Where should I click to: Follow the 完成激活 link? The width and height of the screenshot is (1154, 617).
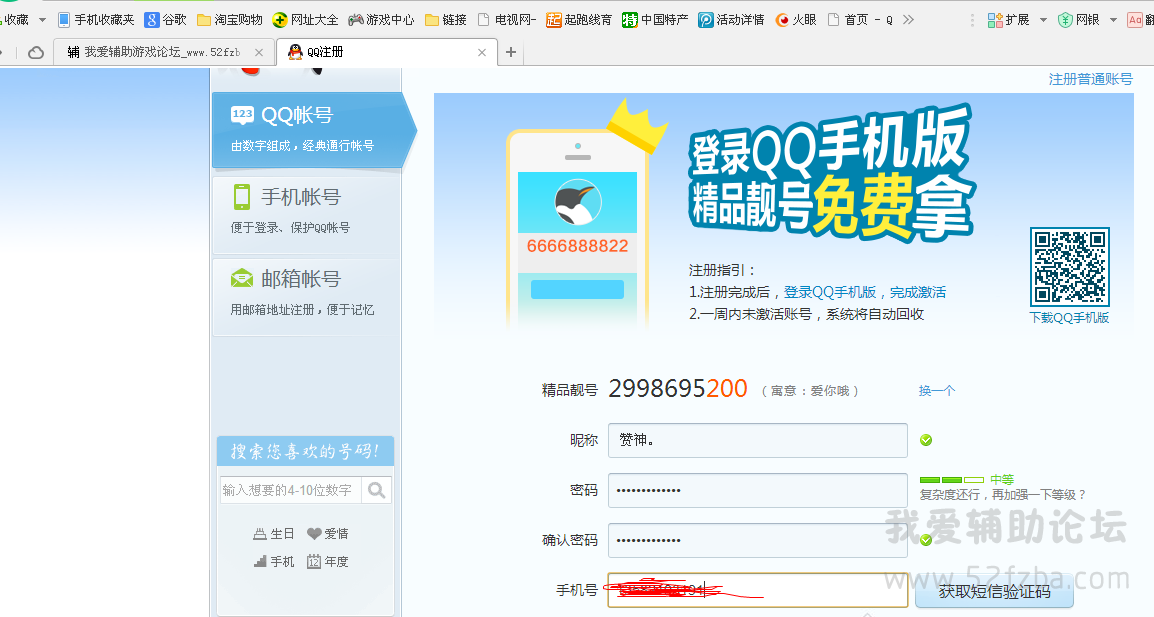click(x=918, y=292)
